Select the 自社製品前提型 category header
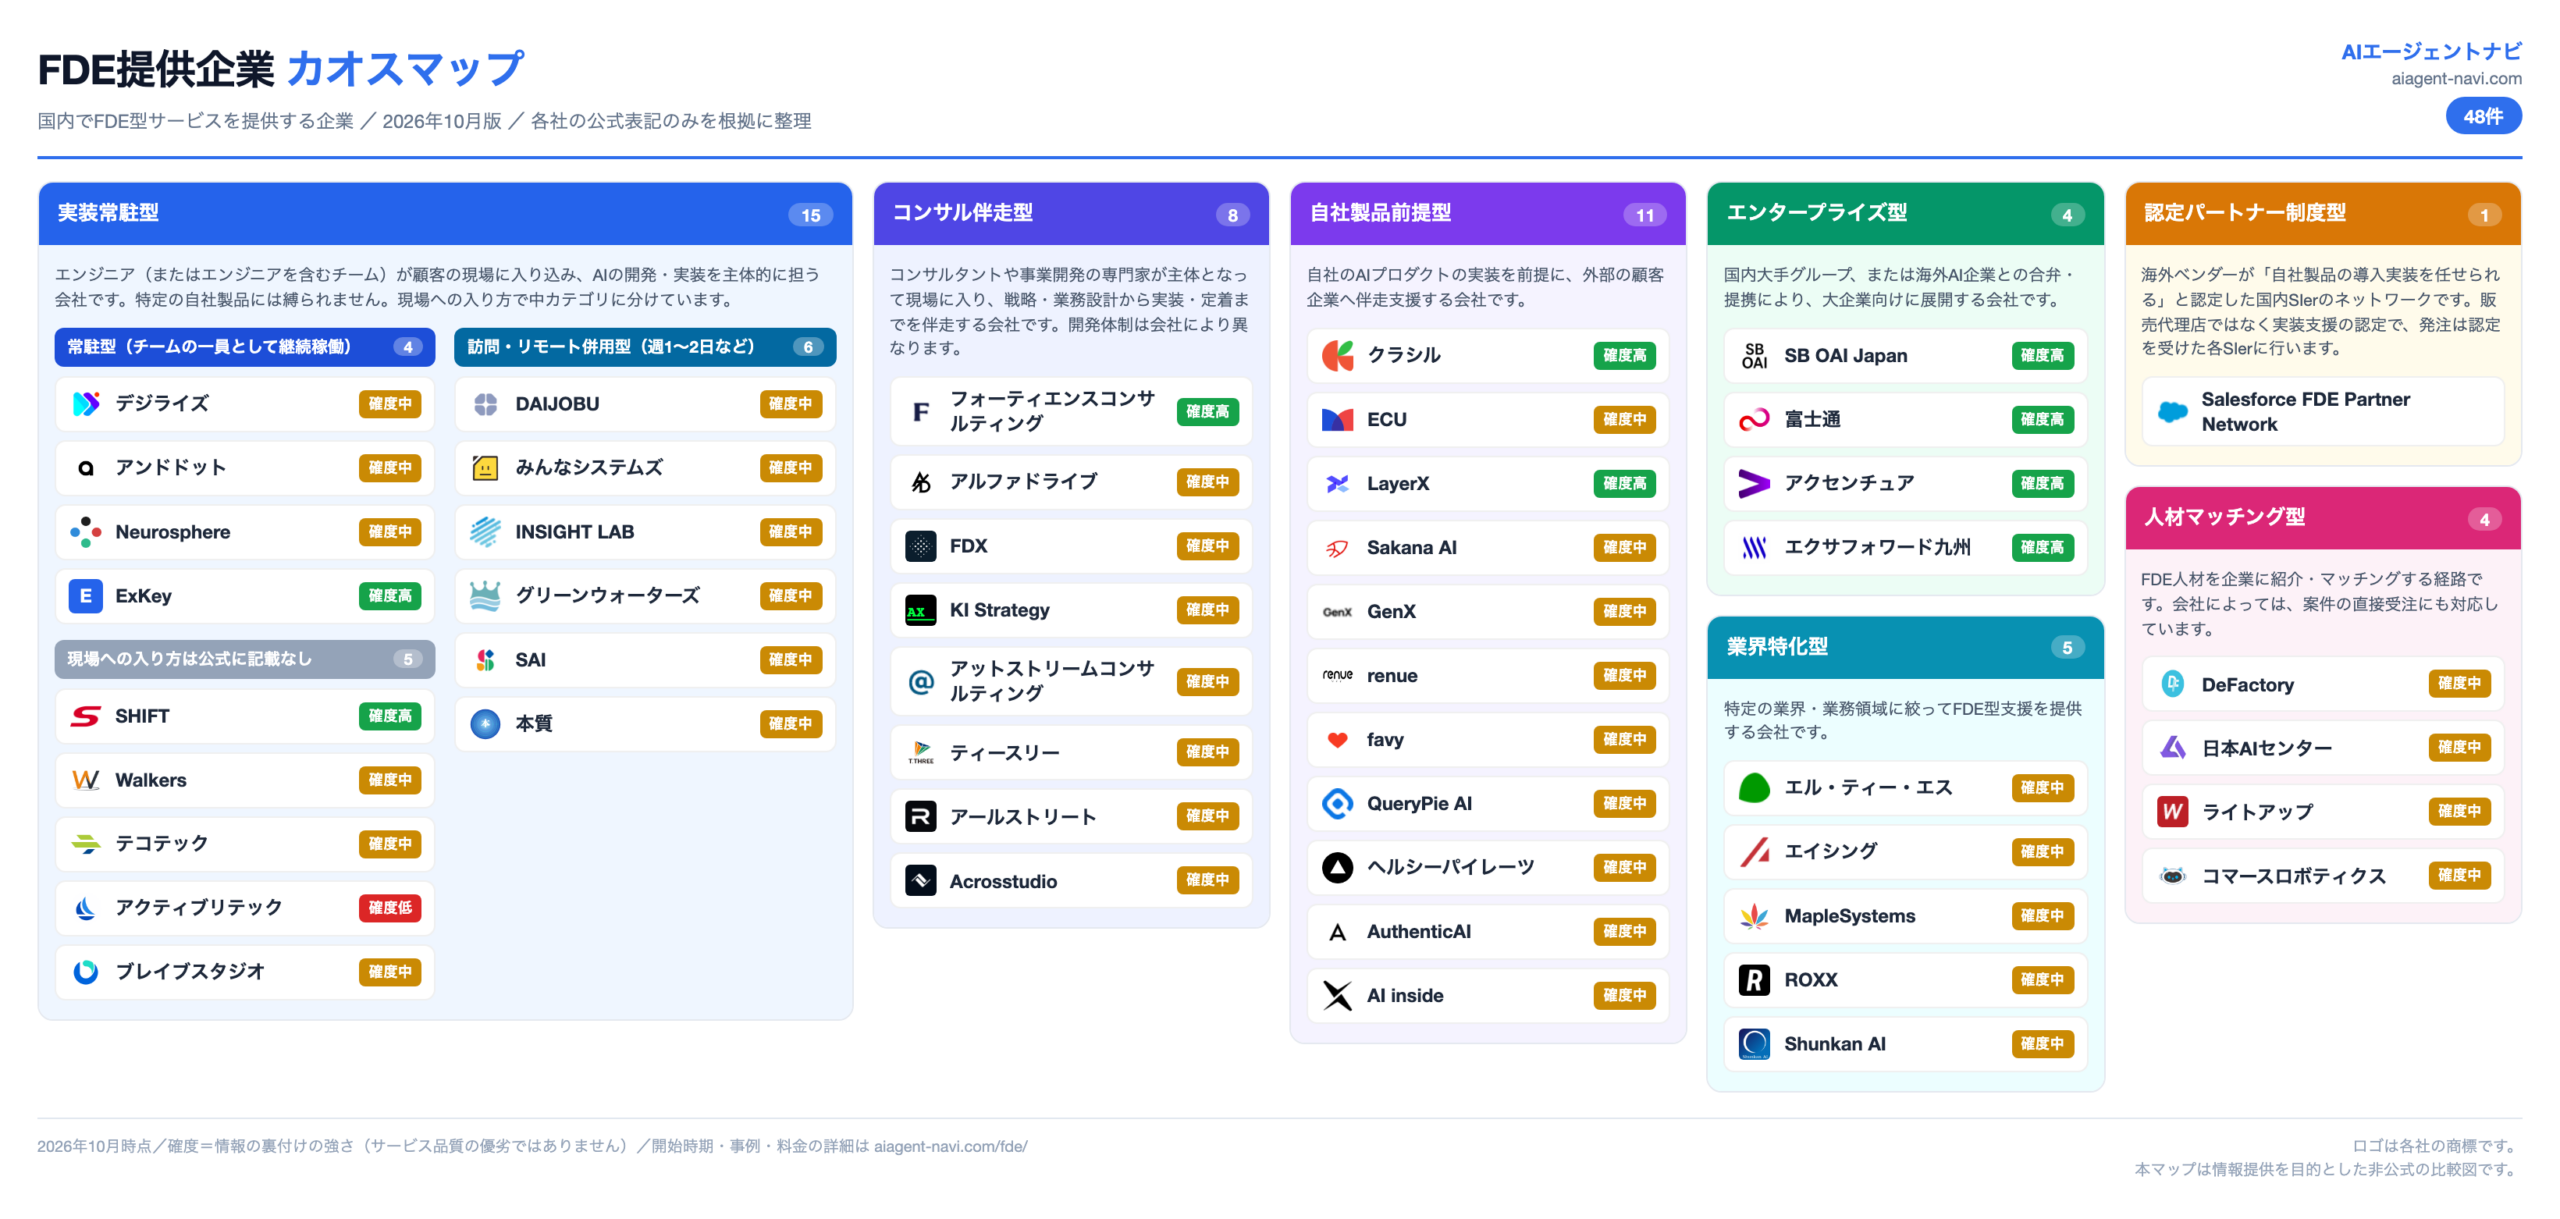The image size is (2560, 1219). point(1488,214)
